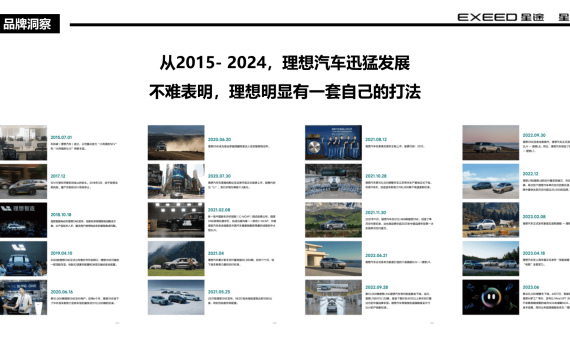Click the 2021.08.12 gong ceremony thumbnail

click(333, 143)
